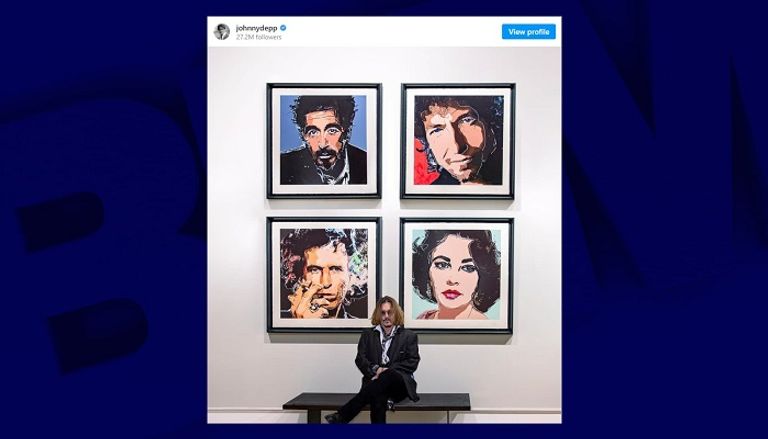Click the round profile avatar thumbnail
The width and height of the screenshot is (768, 439).
point(222,32)
